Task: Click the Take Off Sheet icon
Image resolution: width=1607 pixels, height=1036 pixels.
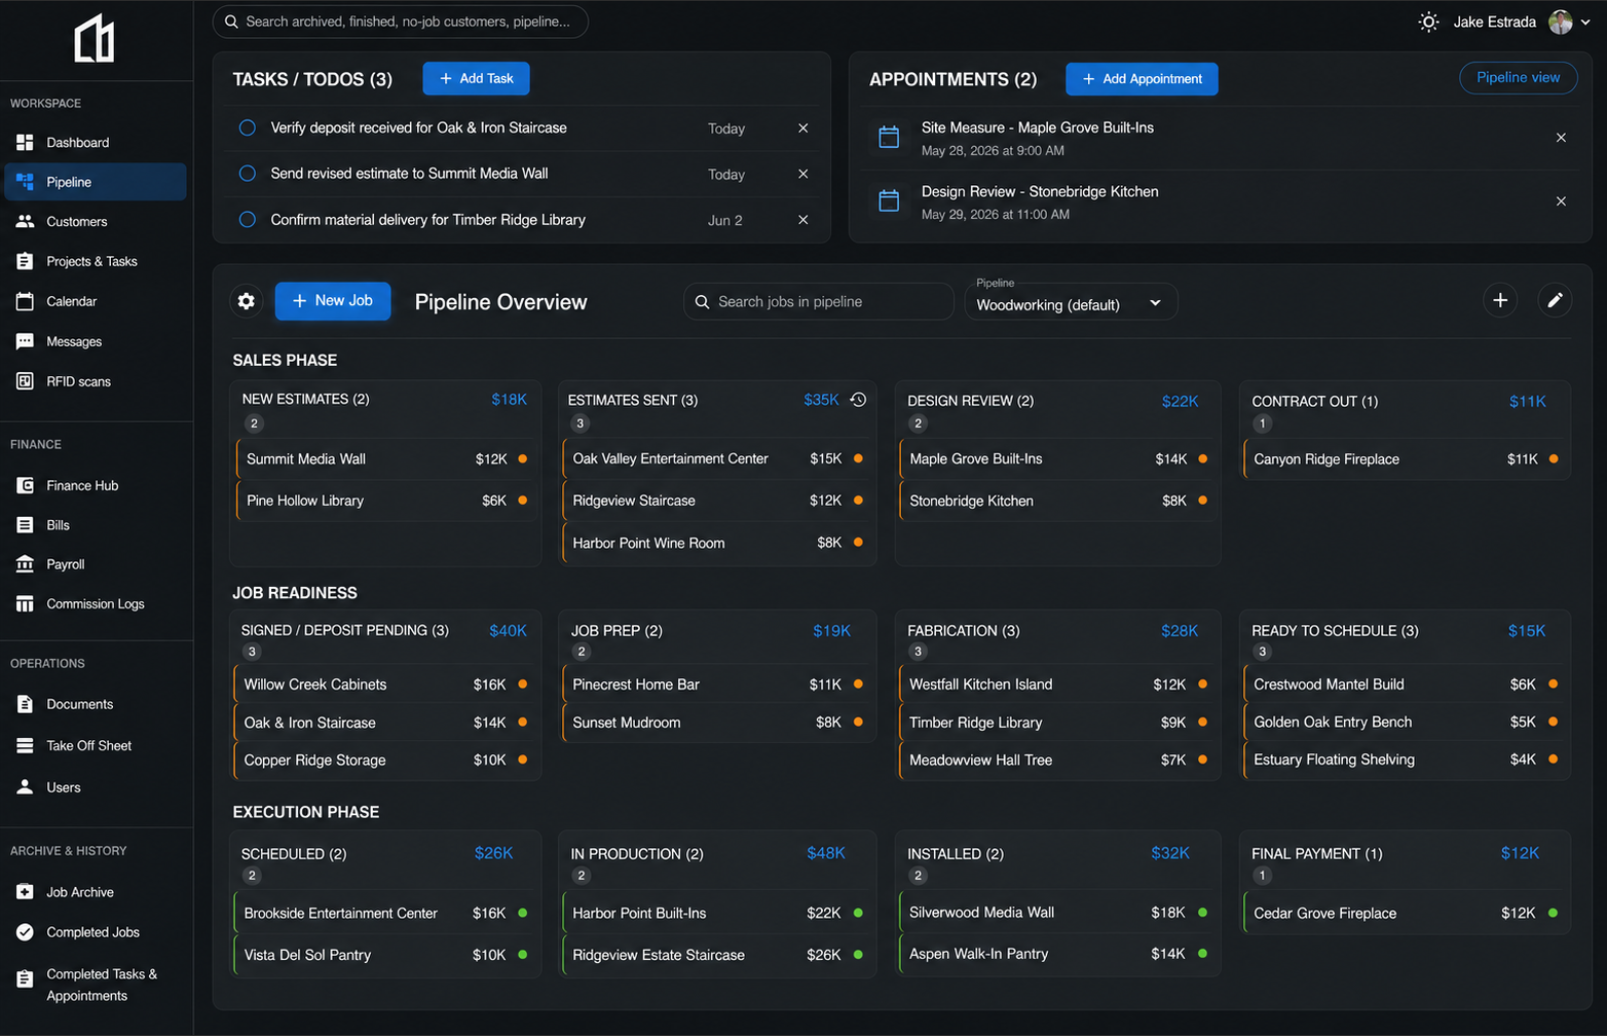Action: tap(25, 745)
